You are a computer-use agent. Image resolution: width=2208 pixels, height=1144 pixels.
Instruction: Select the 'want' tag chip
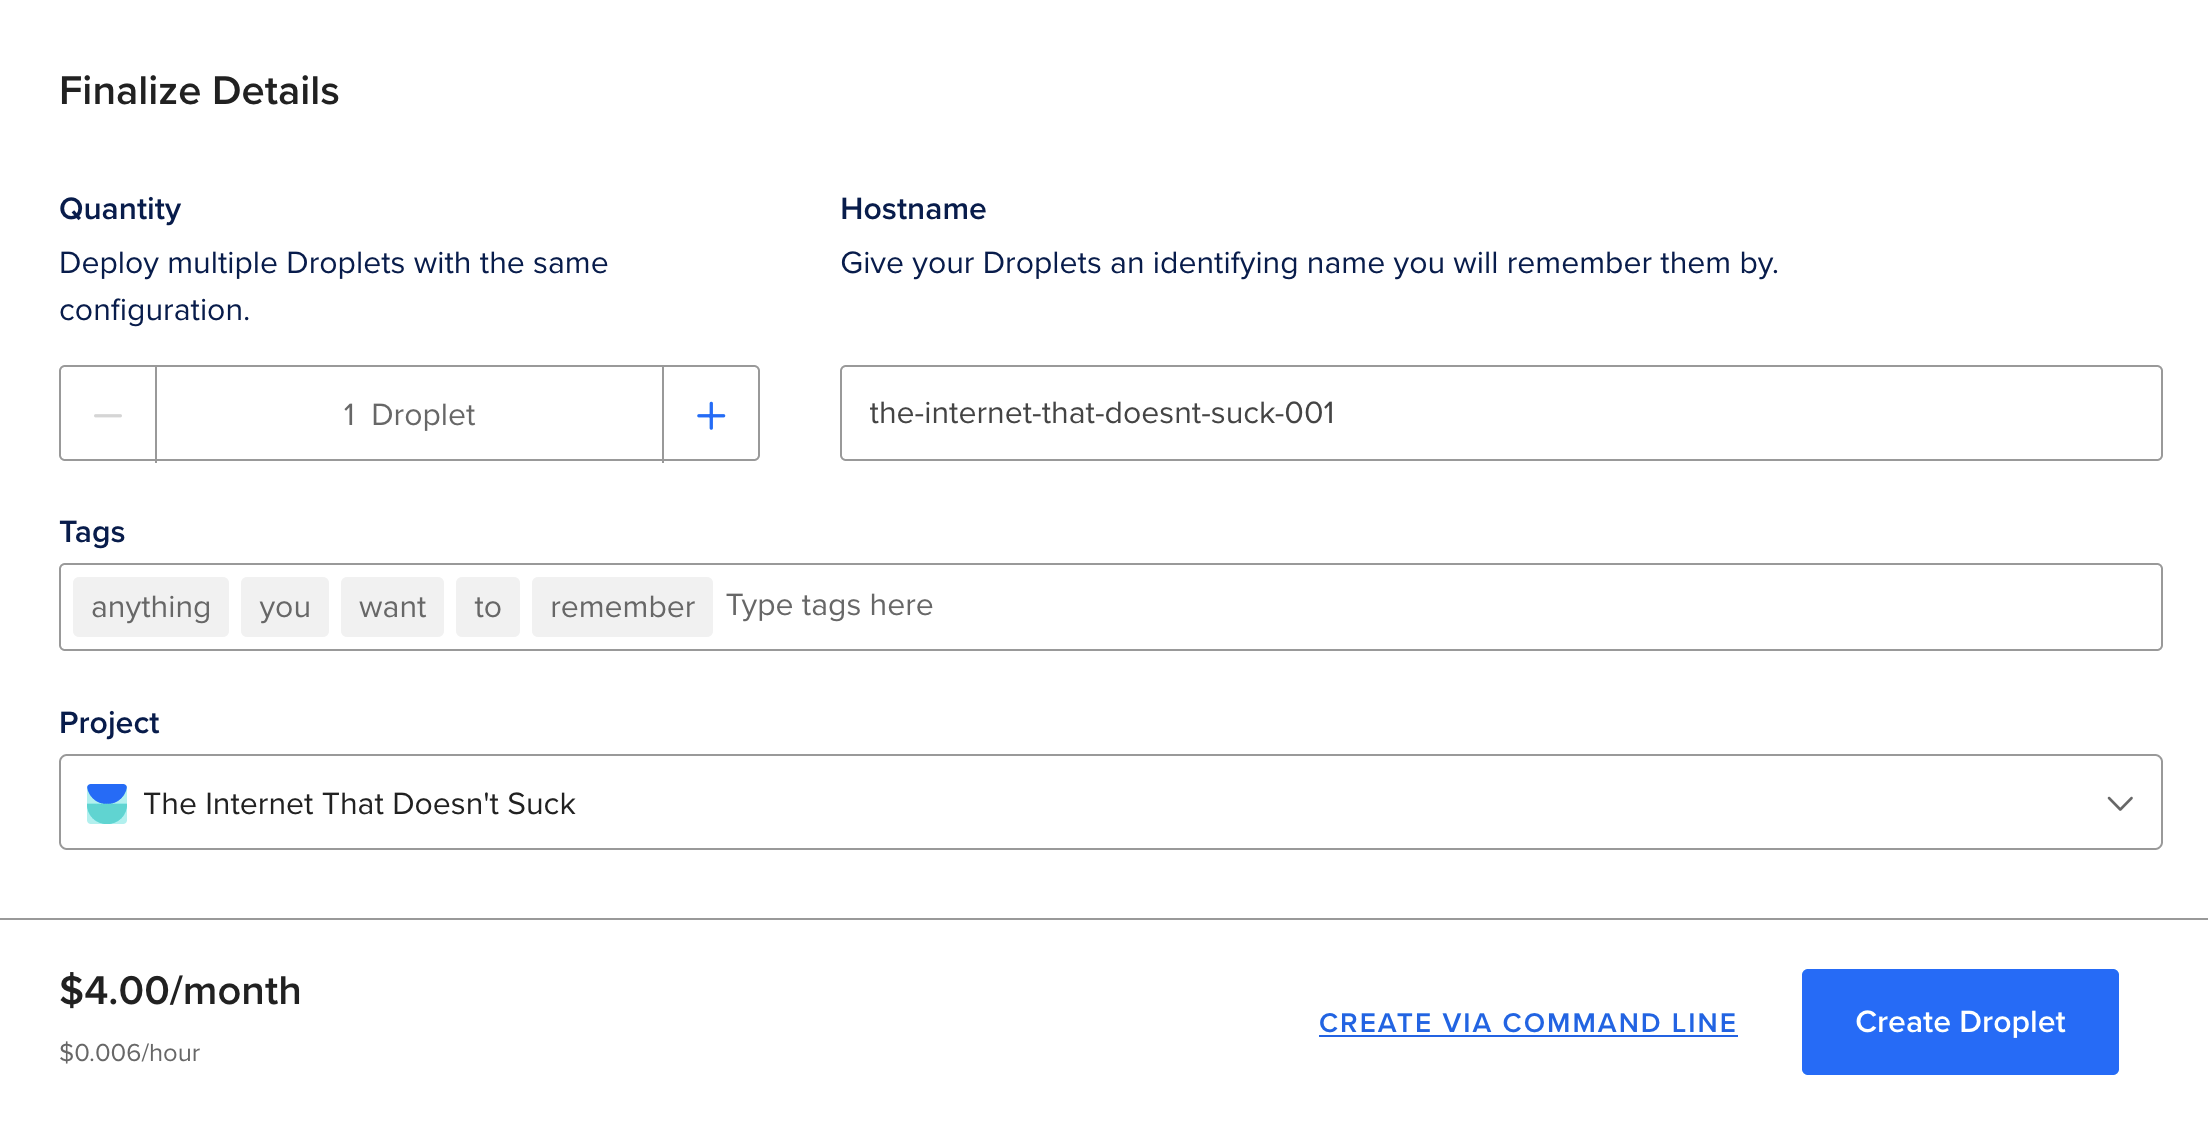392,607
